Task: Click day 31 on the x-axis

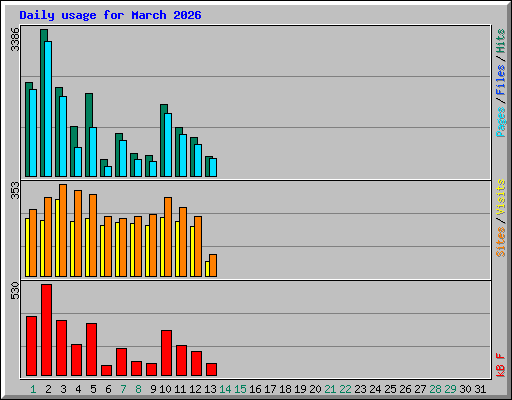Action: (480, 389)
